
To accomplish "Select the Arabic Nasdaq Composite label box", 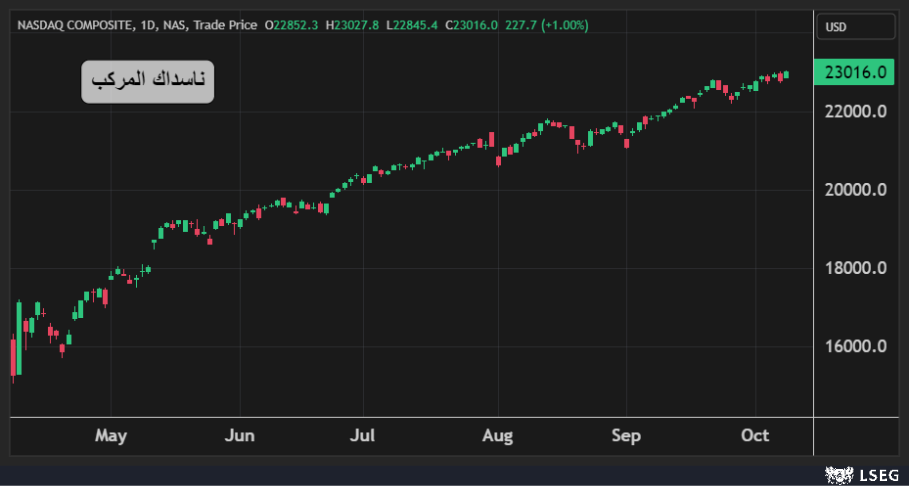I will click(x=148, y=81).
